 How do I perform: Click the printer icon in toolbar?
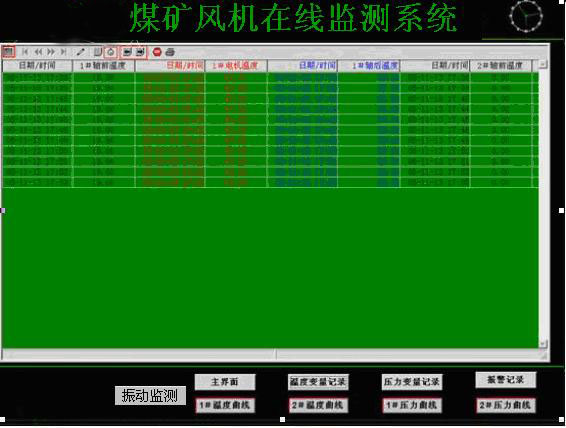tap(170, 52)
